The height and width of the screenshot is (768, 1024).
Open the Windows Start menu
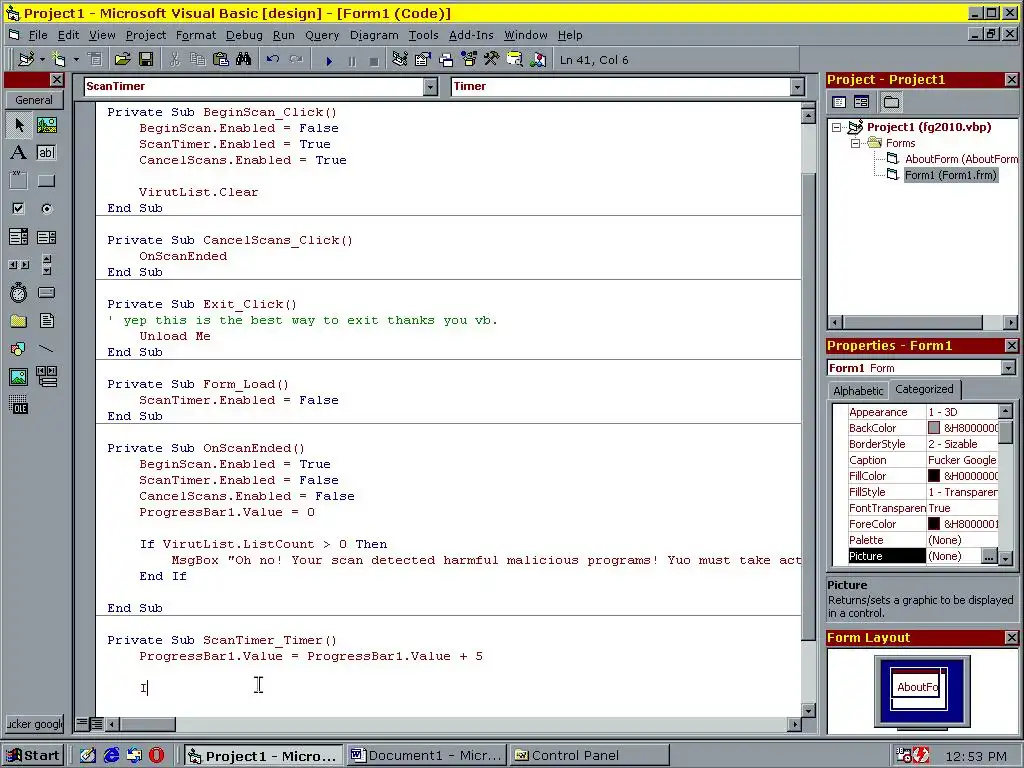33,756
